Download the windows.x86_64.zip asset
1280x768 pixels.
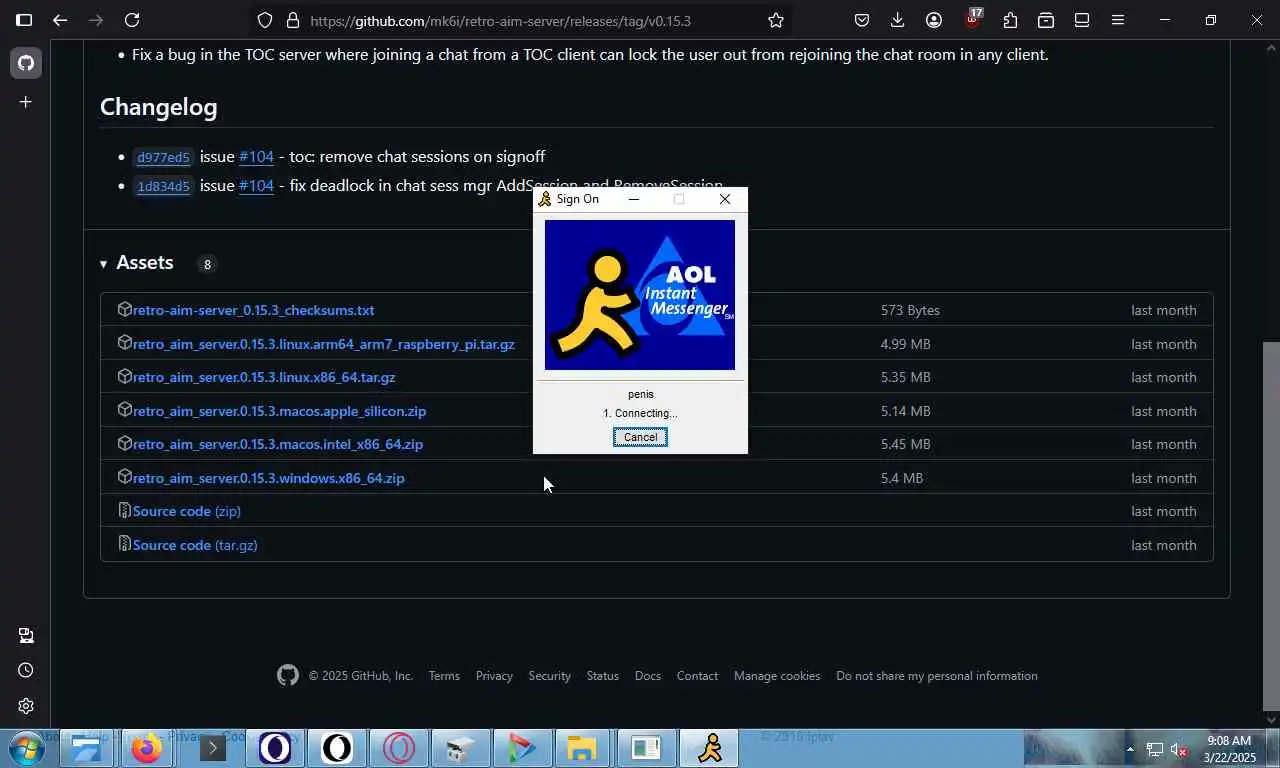[x=268, y=478]
